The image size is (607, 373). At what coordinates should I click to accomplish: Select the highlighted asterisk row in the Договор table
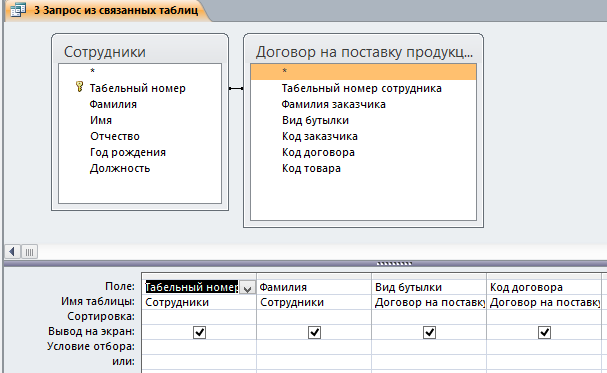pyautogui.click(x=363, y=72)
